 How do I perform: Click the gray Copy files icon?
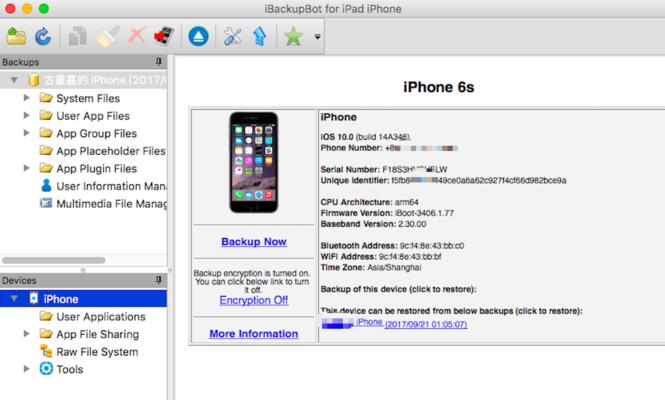(77, 36)
